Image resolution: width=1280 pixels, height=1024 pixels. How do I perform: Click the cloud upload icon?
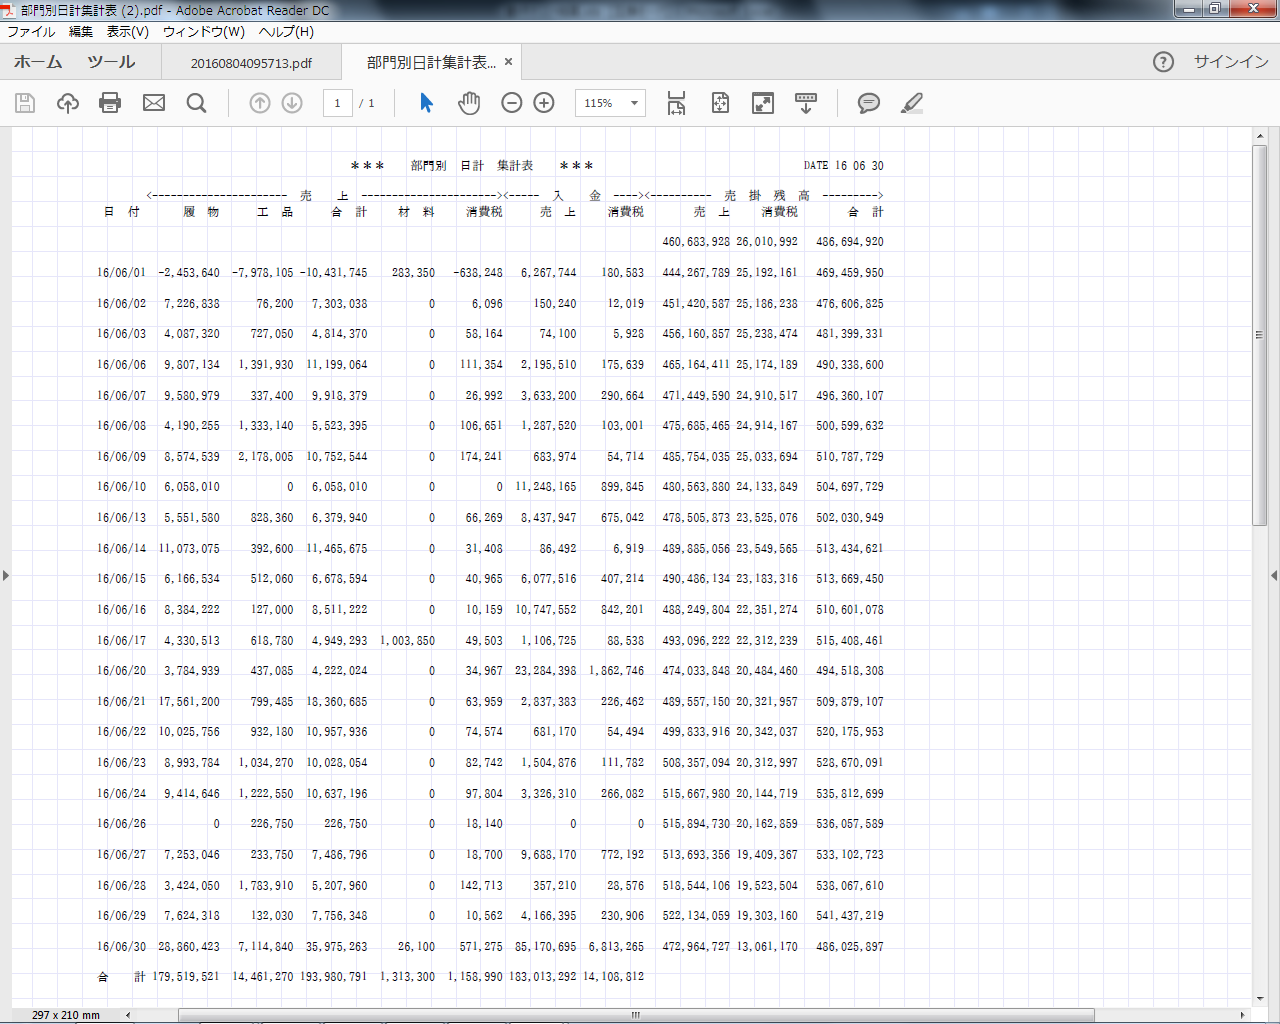(x=68, y=103)
